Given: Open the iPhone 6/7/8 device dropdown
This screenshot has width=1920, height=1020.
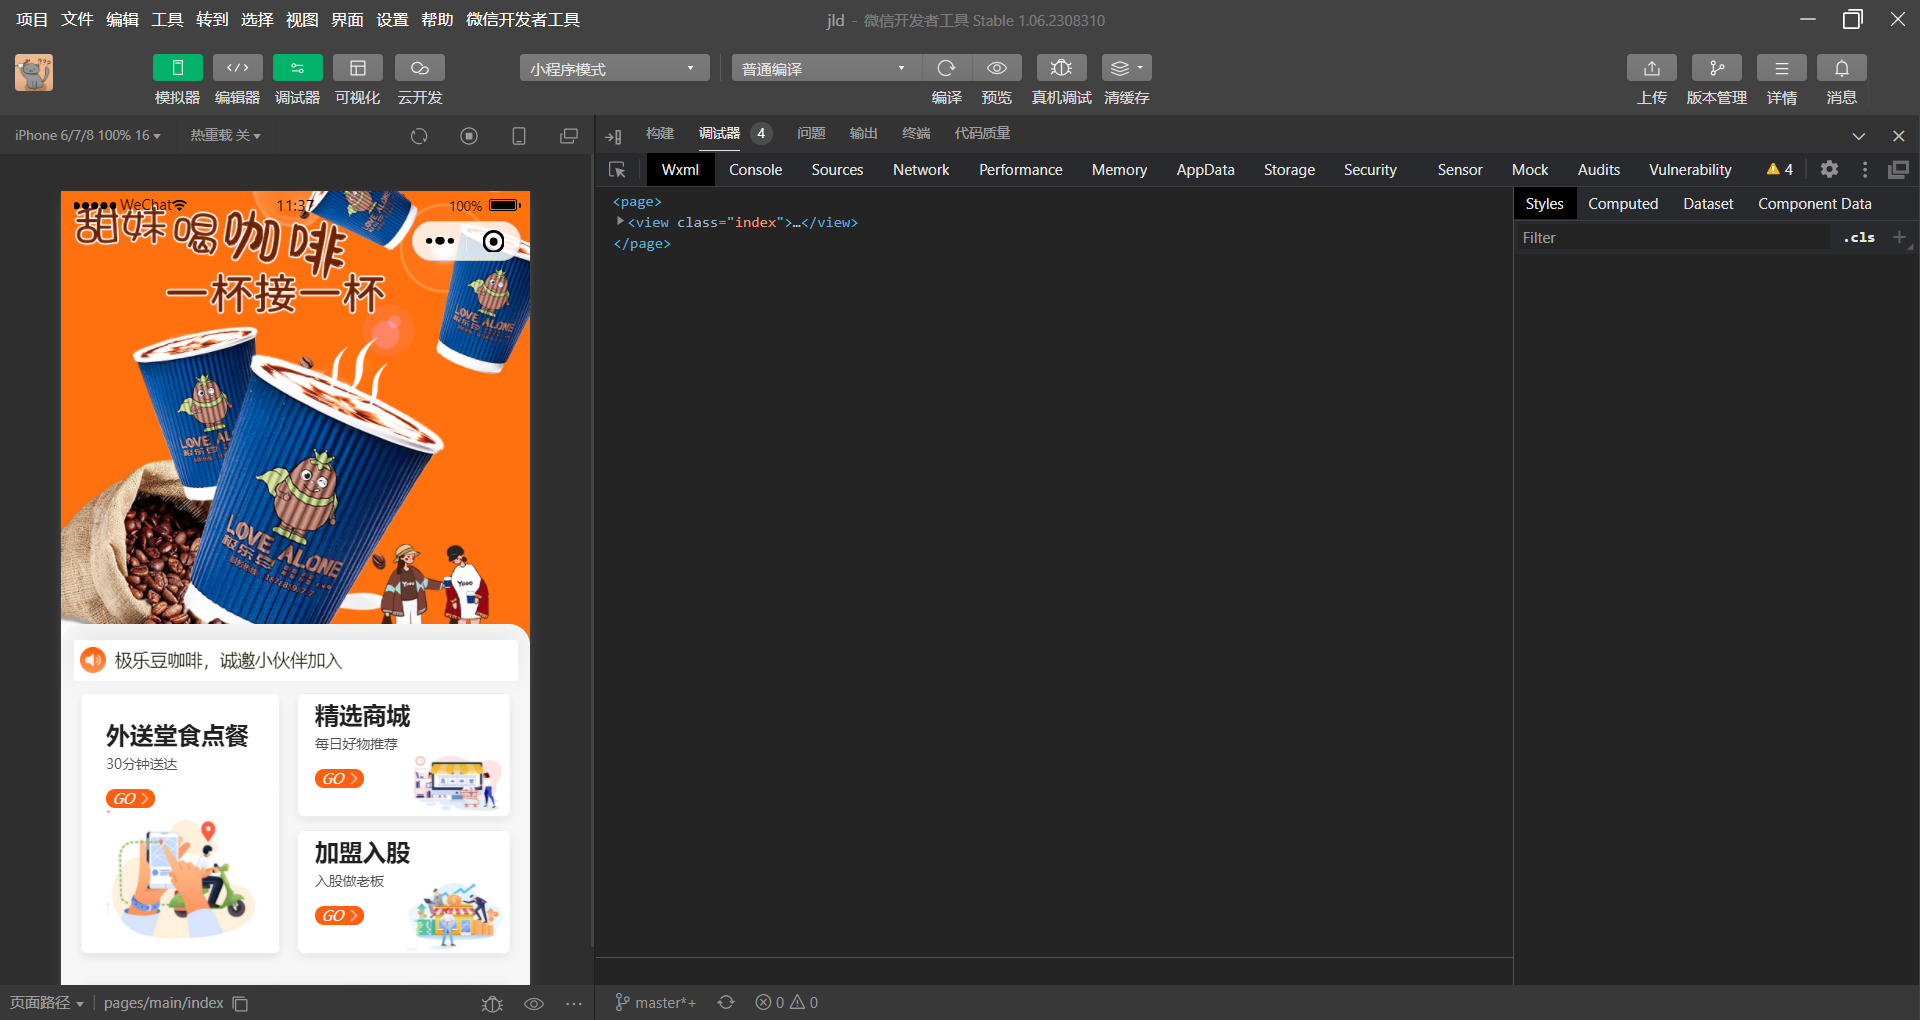Looking at the screenshot, I should [88, 135].
